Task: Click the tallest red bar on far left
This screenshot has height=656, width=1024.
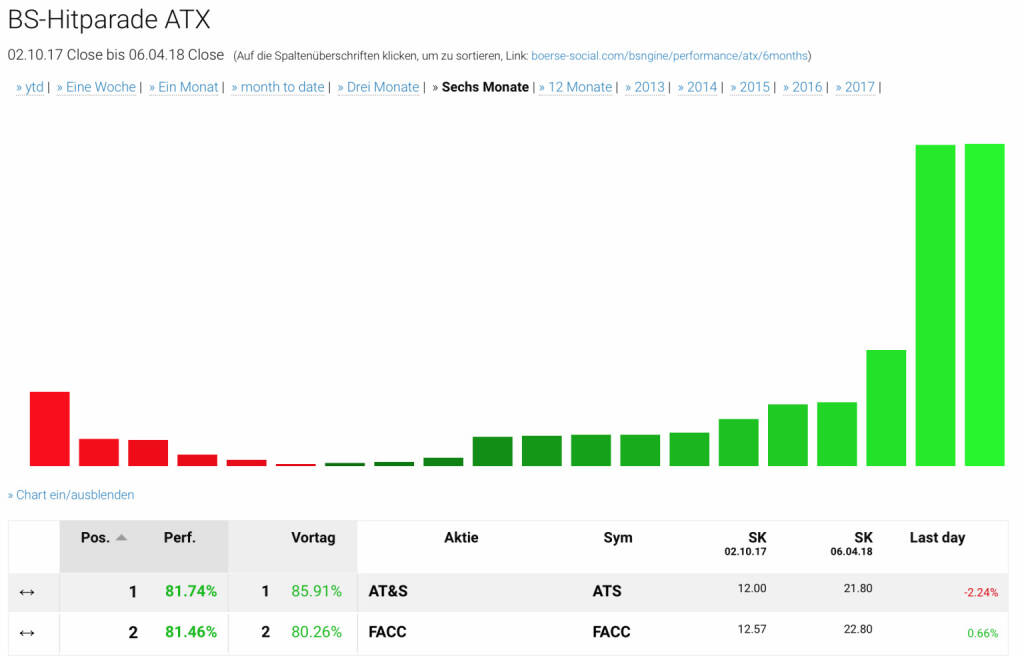Action: [49, 428]
